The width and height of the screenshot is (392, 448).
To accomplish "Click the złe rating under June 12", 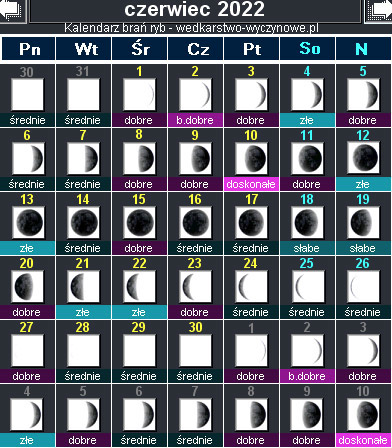I will click(363, 184).
